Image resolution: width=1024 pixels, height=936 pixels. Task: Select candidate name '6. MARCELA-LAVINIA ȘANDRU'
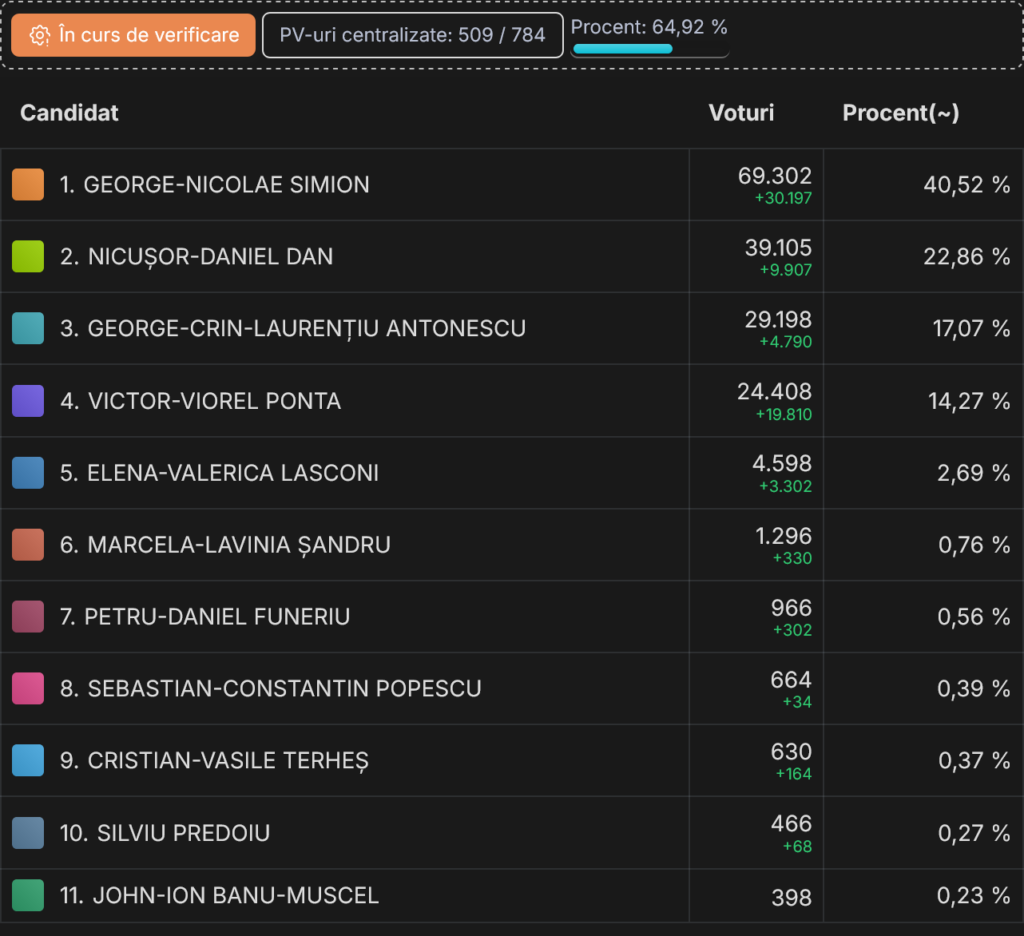[225, 545]
